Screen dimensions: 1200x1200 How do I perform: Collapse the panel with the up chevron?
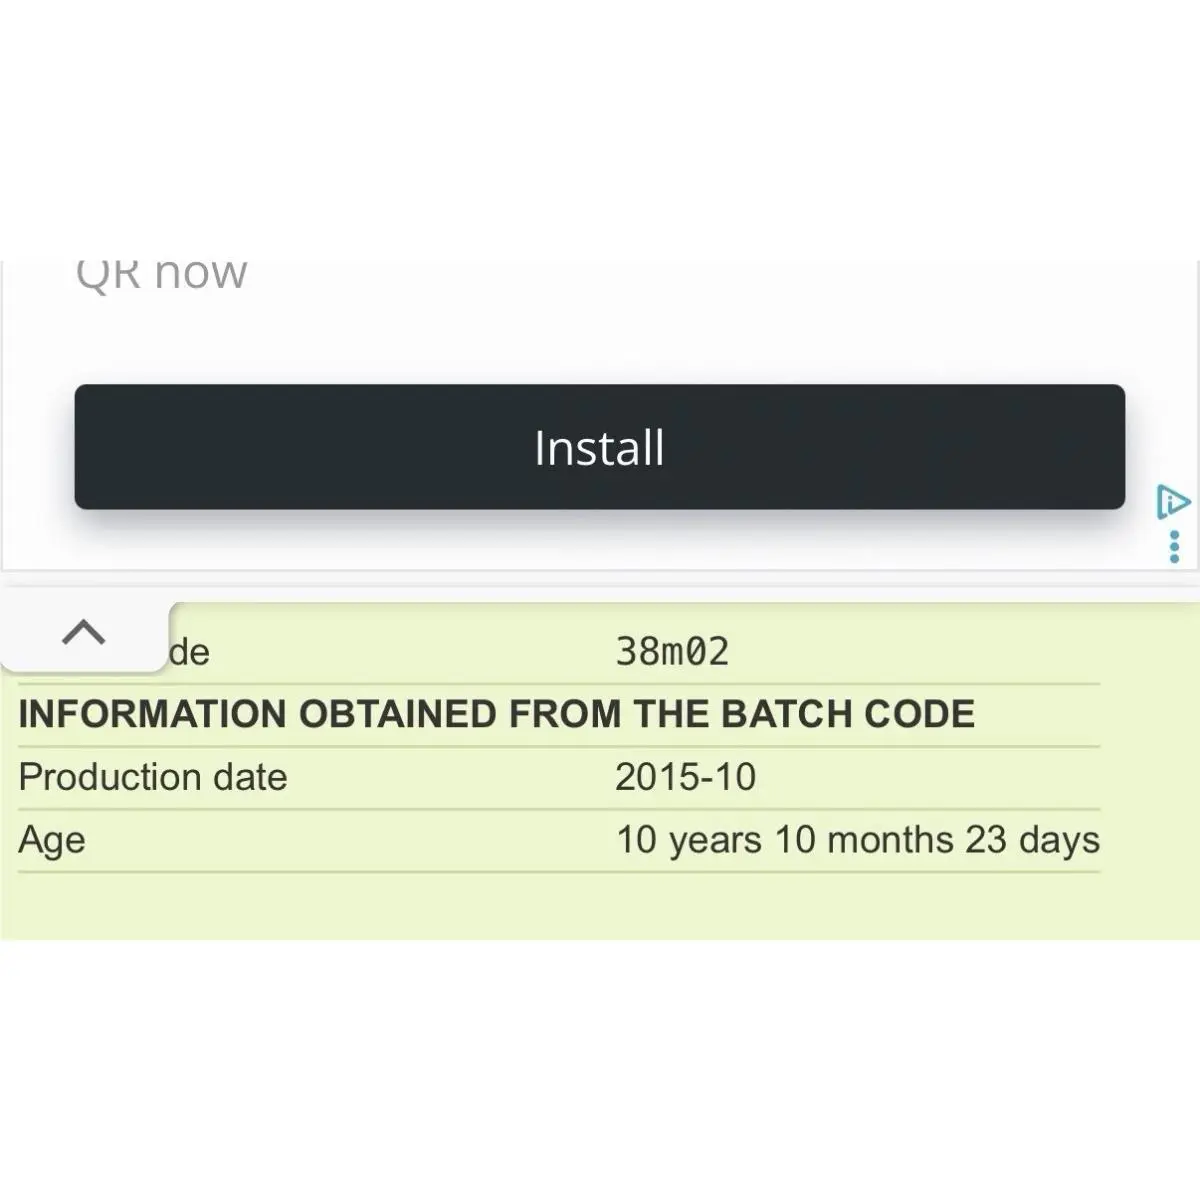(x=84, y=632)
